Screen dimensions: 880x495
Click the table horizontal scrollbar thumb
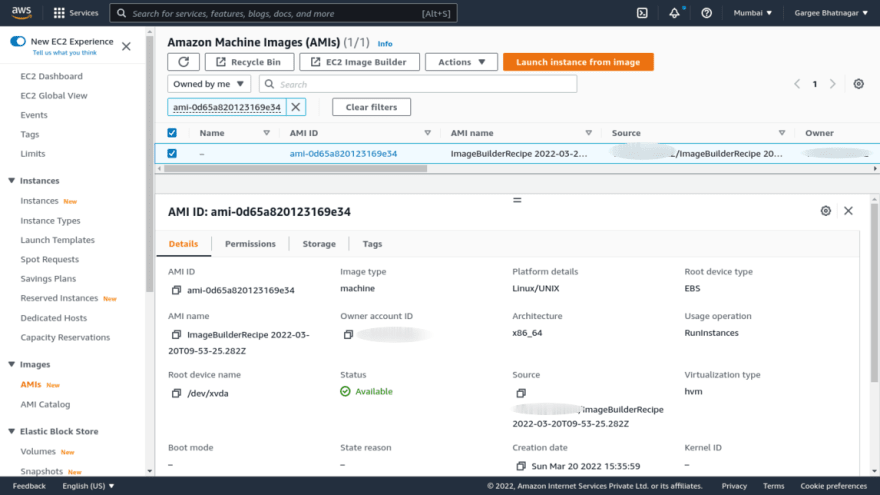pyautogui.click(x=295, y=168)
